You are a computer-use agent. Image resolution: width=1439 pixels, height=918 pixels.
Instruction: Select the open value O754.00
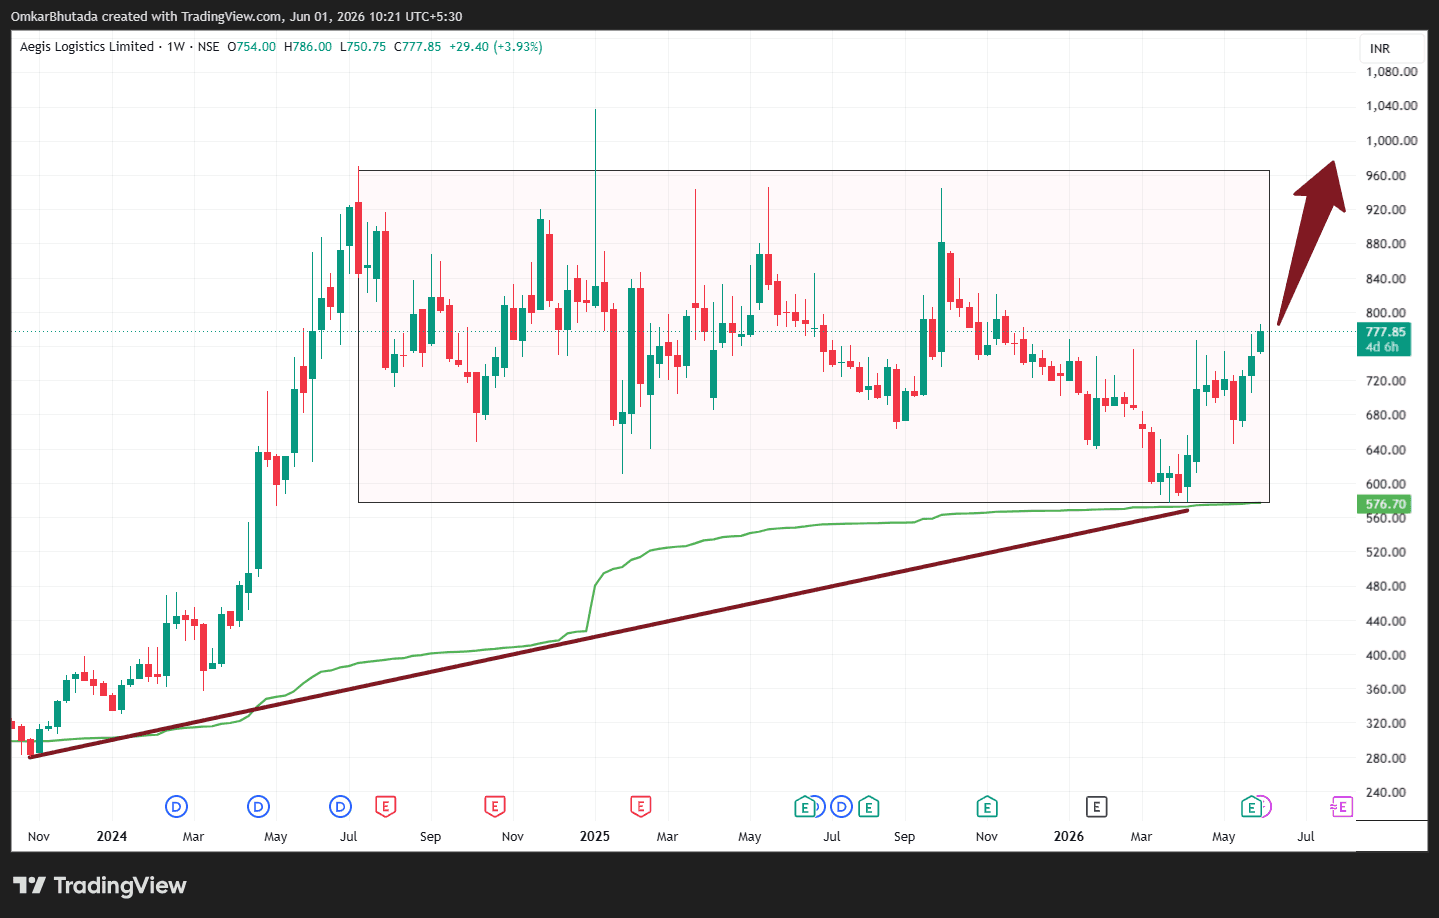pyautogui.click(x=251, y=47)
